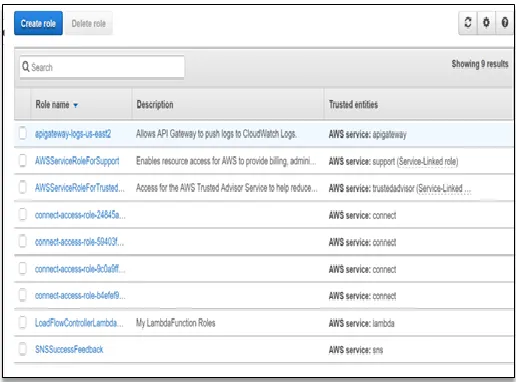This screenshot has height=382, width=516.
Task: Click 'AWS service: lambda' cell
Action: tap(361, 323)
